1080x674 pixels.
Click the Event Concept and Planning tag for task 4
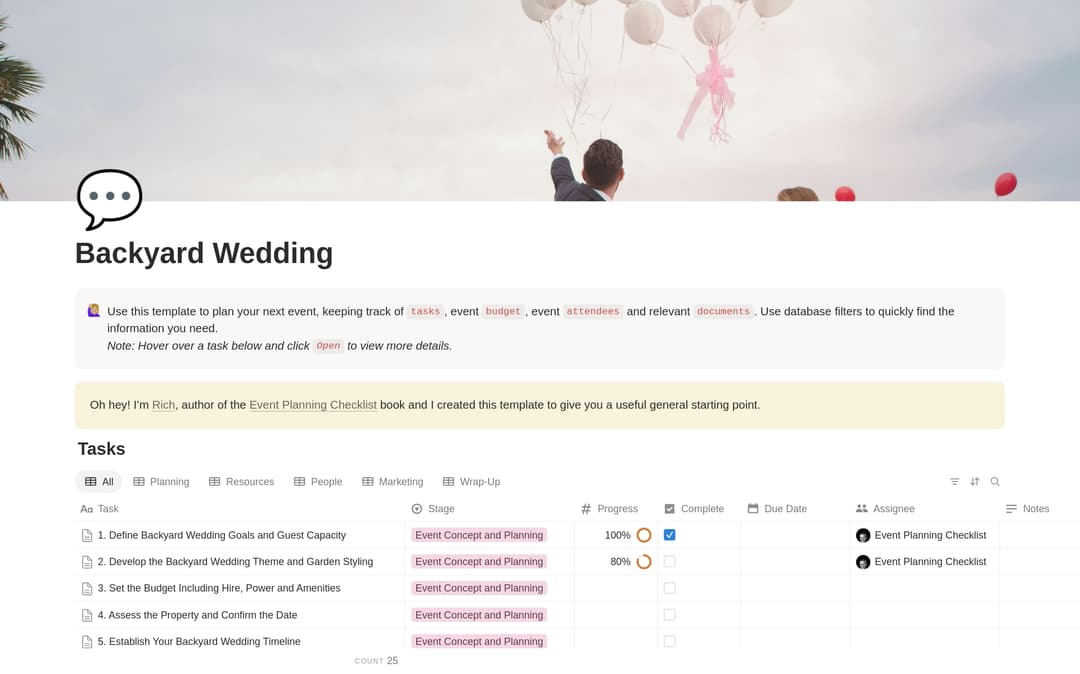tap(479, 615)
